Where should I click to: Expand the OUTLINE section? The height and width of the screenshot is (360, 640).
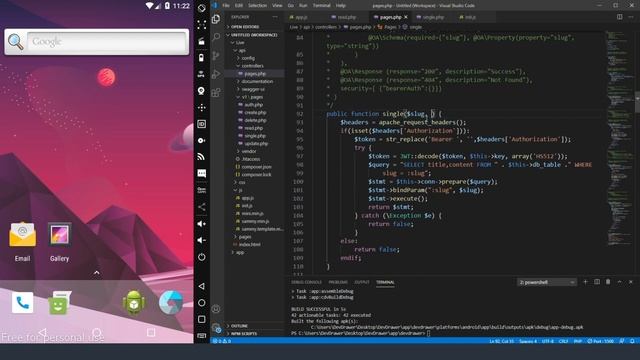pos(239,326)
